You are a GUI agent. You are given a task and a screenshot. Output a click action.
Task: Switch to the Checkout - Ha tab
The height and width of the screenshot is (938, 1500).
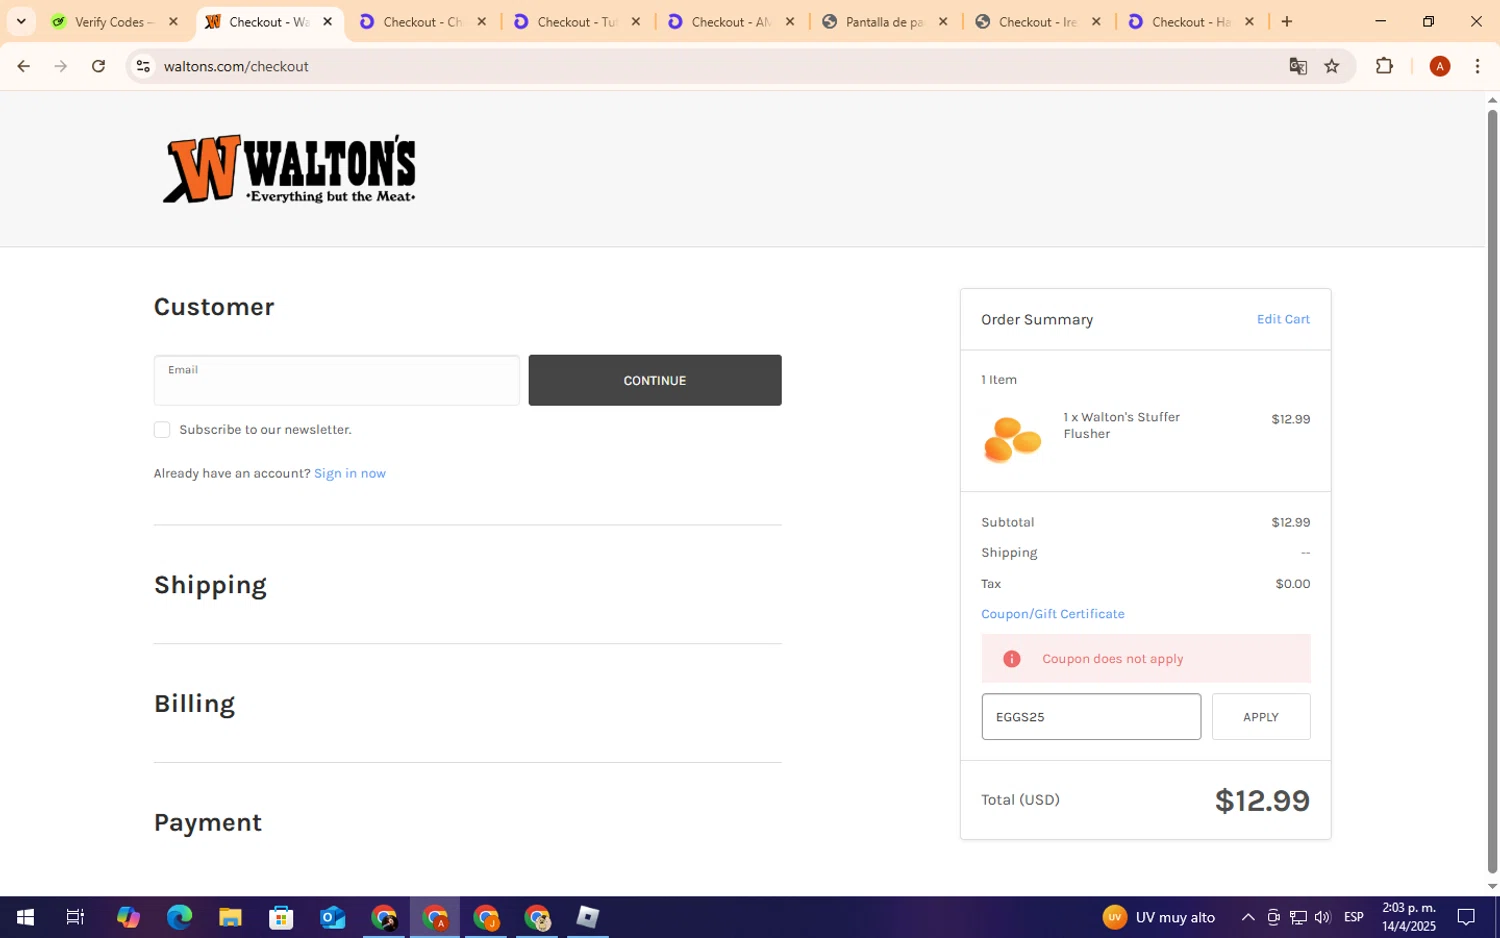click(1191, 21)
